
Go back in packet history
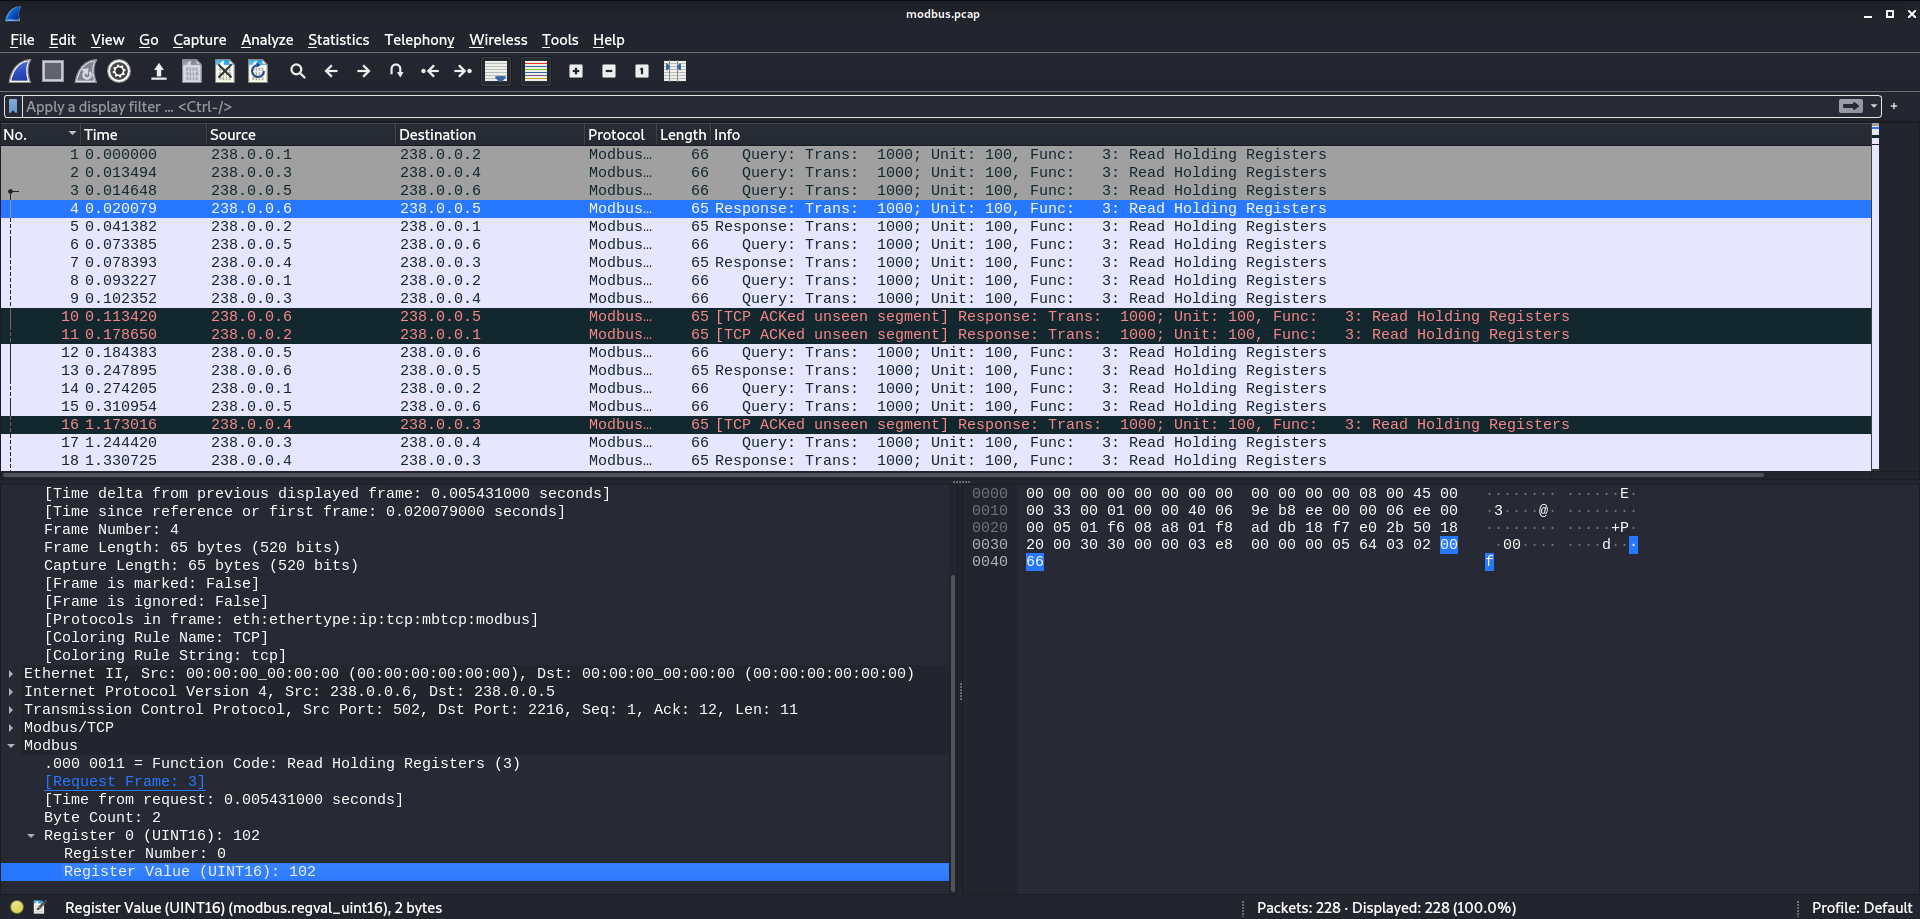tap(331, 71)
